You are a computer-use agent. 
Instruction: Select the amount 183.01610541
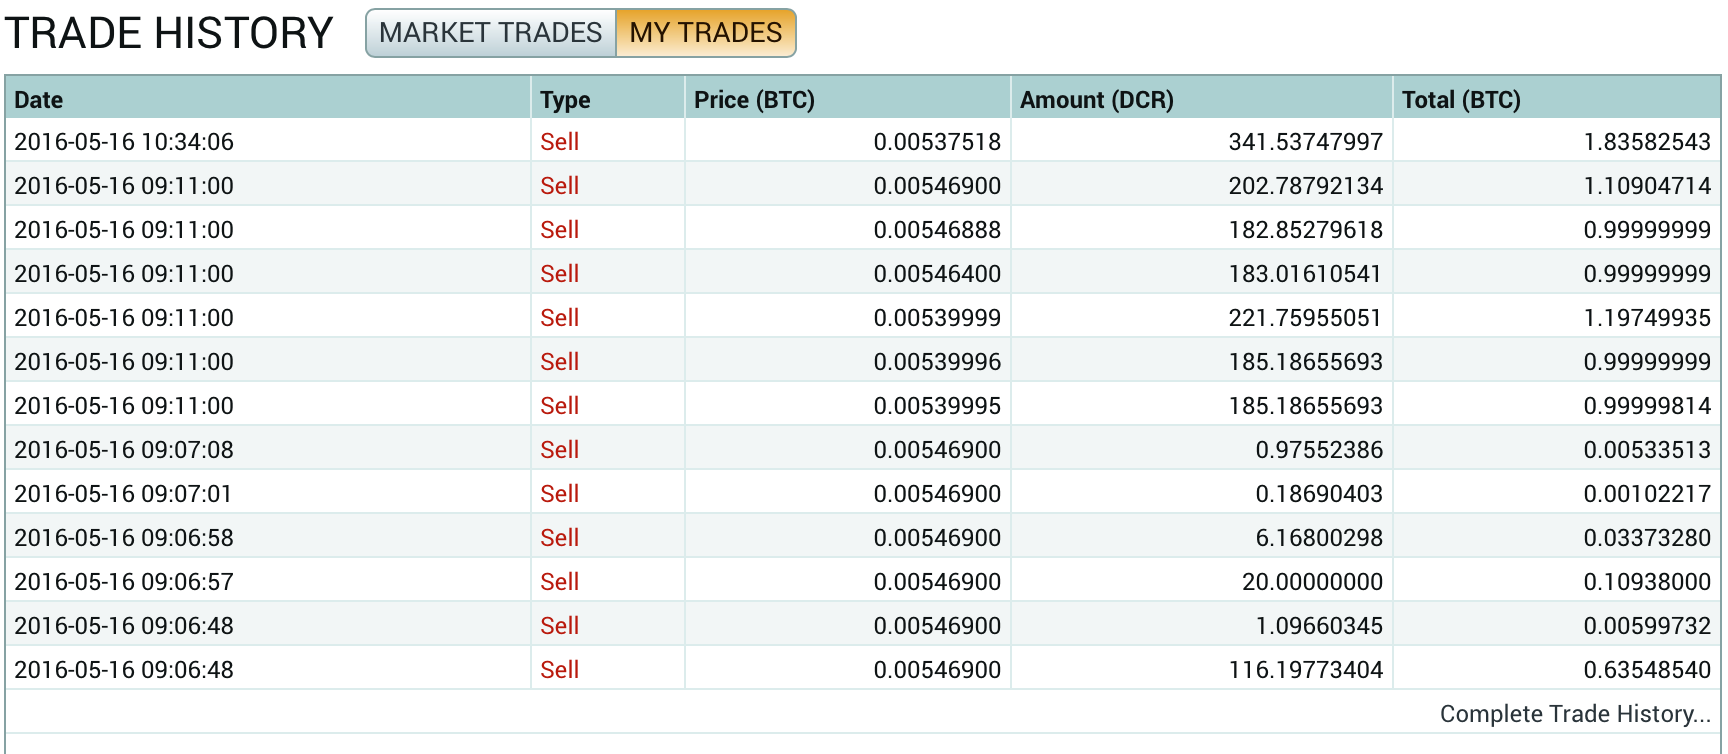(x=1305, y=274)
